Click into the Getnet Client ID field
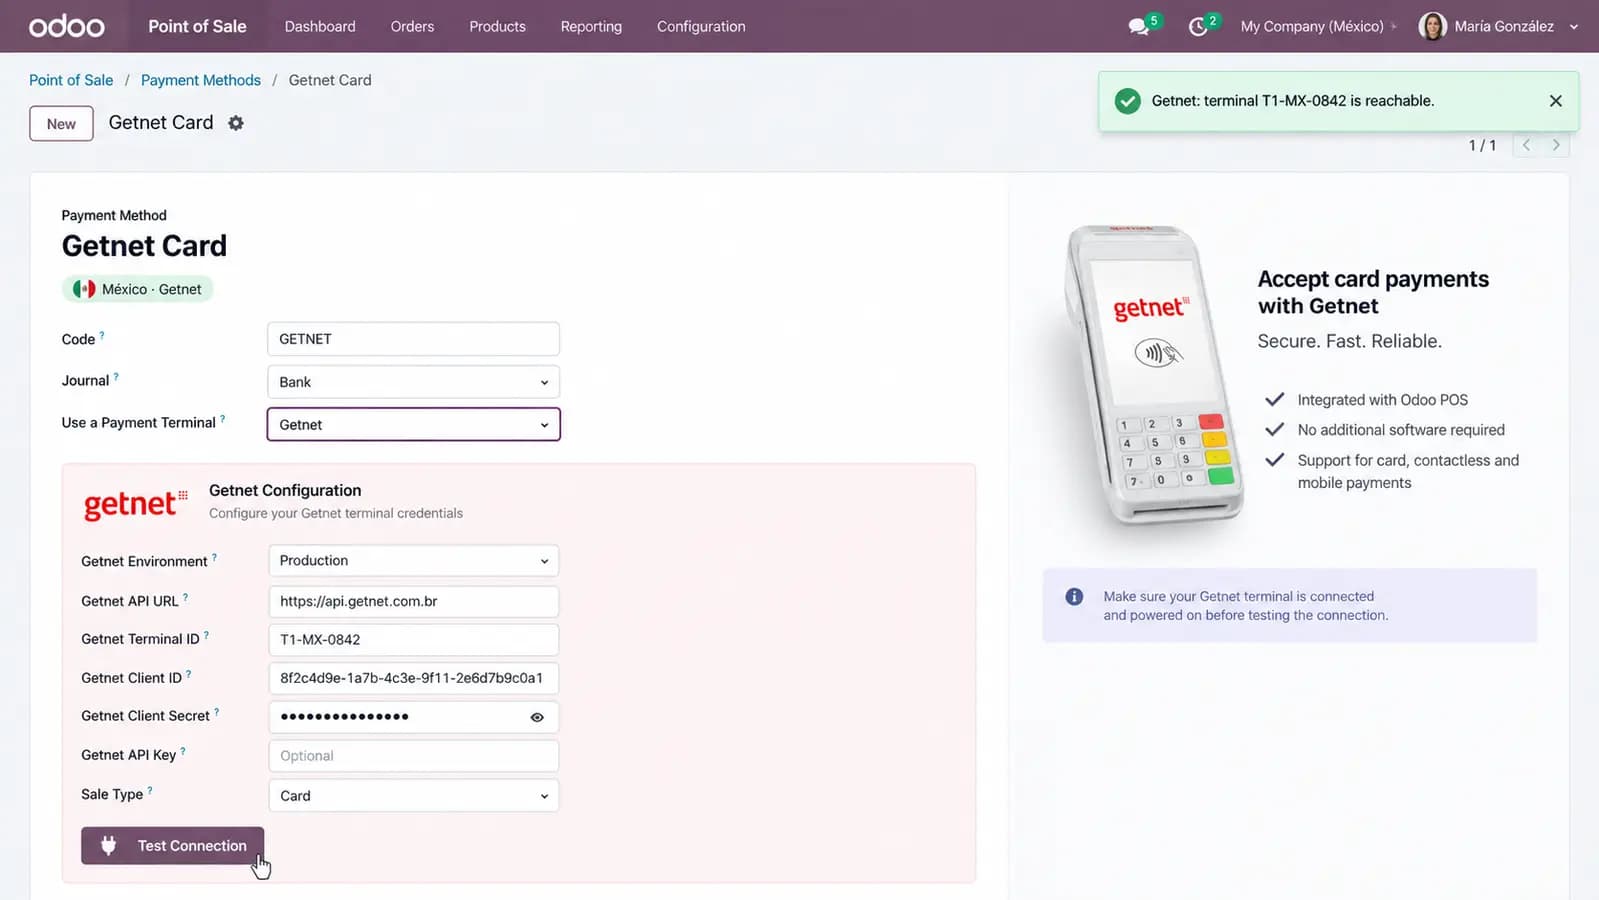The width and height of the screenshot is (1599, 900). (x=413, y=678)
